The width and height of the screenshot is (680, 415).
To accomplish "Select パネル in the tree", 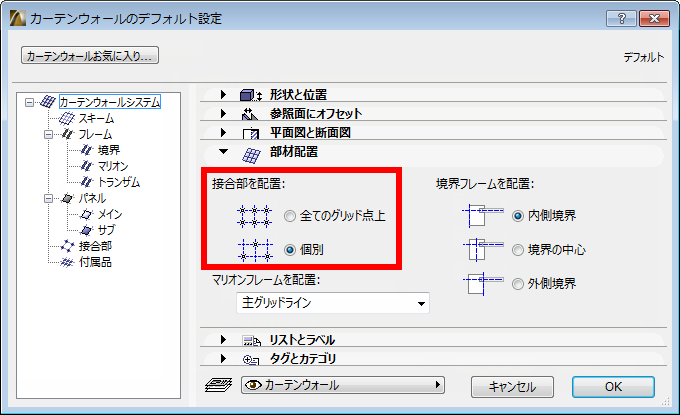I will pos(92,198).
